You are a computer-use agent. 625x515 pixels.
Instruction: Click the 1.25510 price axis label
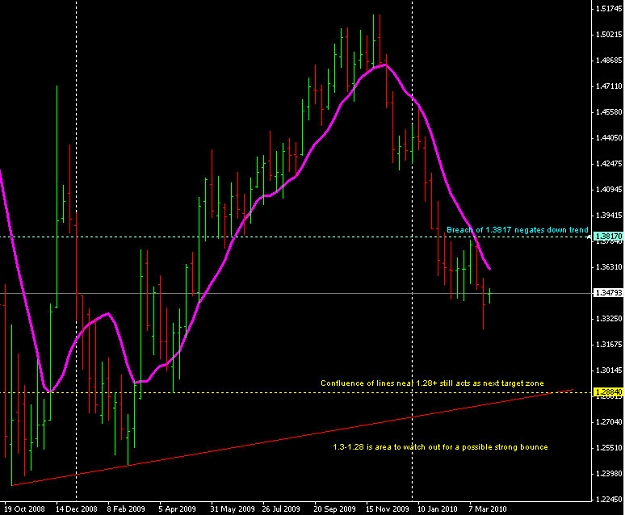609,448
